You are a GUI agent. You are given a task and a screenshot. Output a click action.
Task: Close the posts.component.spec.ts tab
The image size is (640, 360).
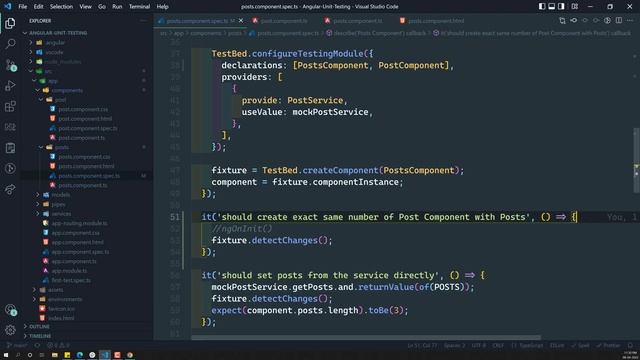point(241,20)
